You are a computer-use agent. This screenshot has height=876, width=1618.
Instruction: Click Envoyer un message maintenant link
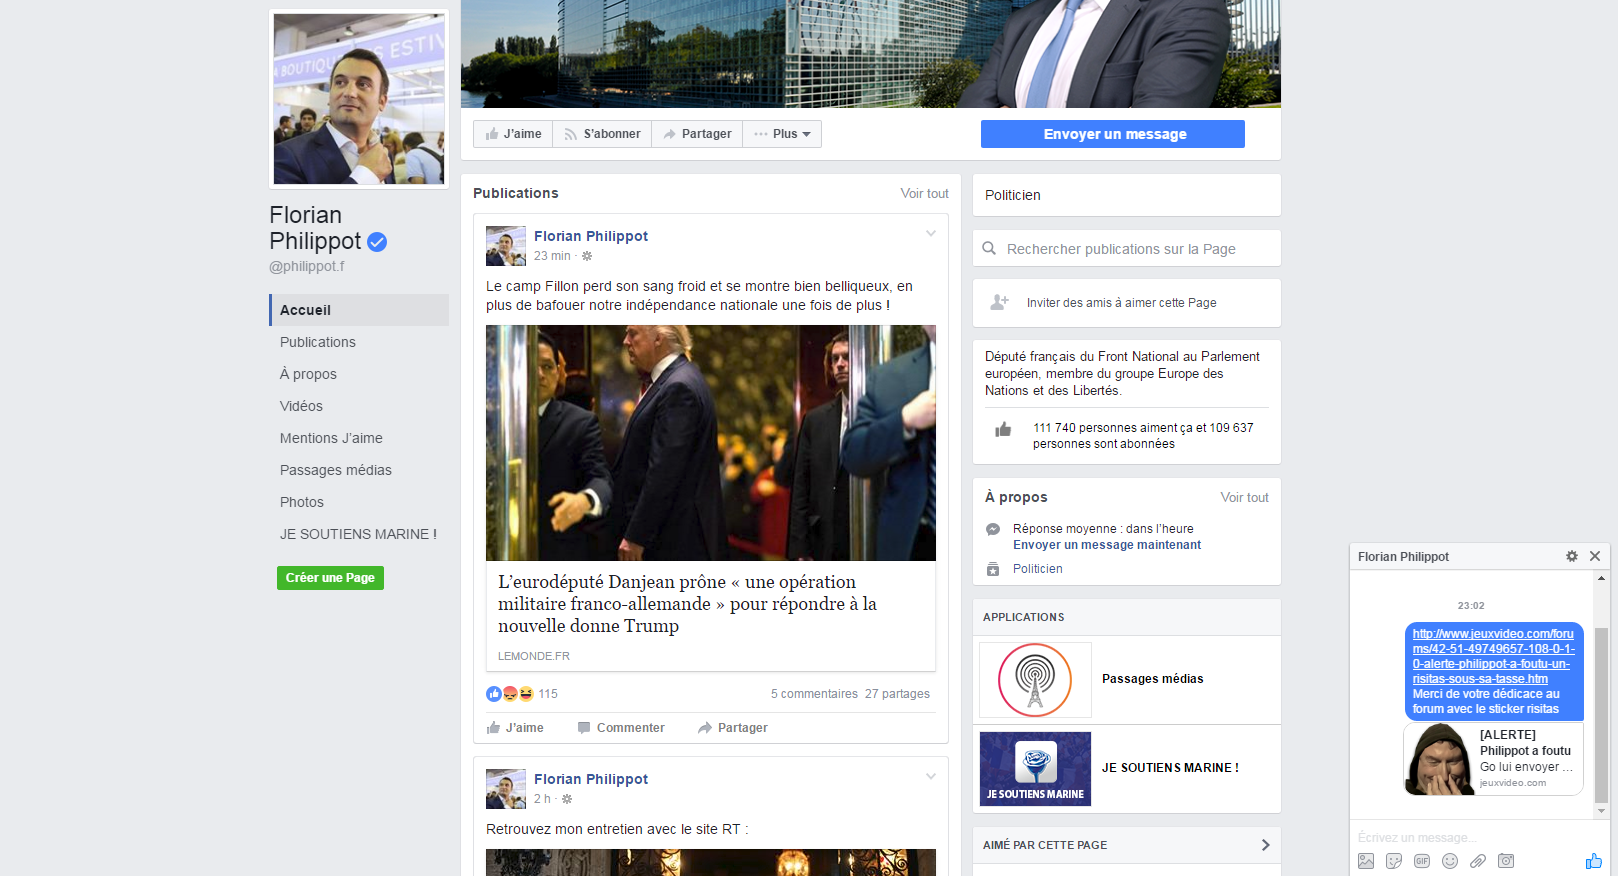[x=1107, y=545]
